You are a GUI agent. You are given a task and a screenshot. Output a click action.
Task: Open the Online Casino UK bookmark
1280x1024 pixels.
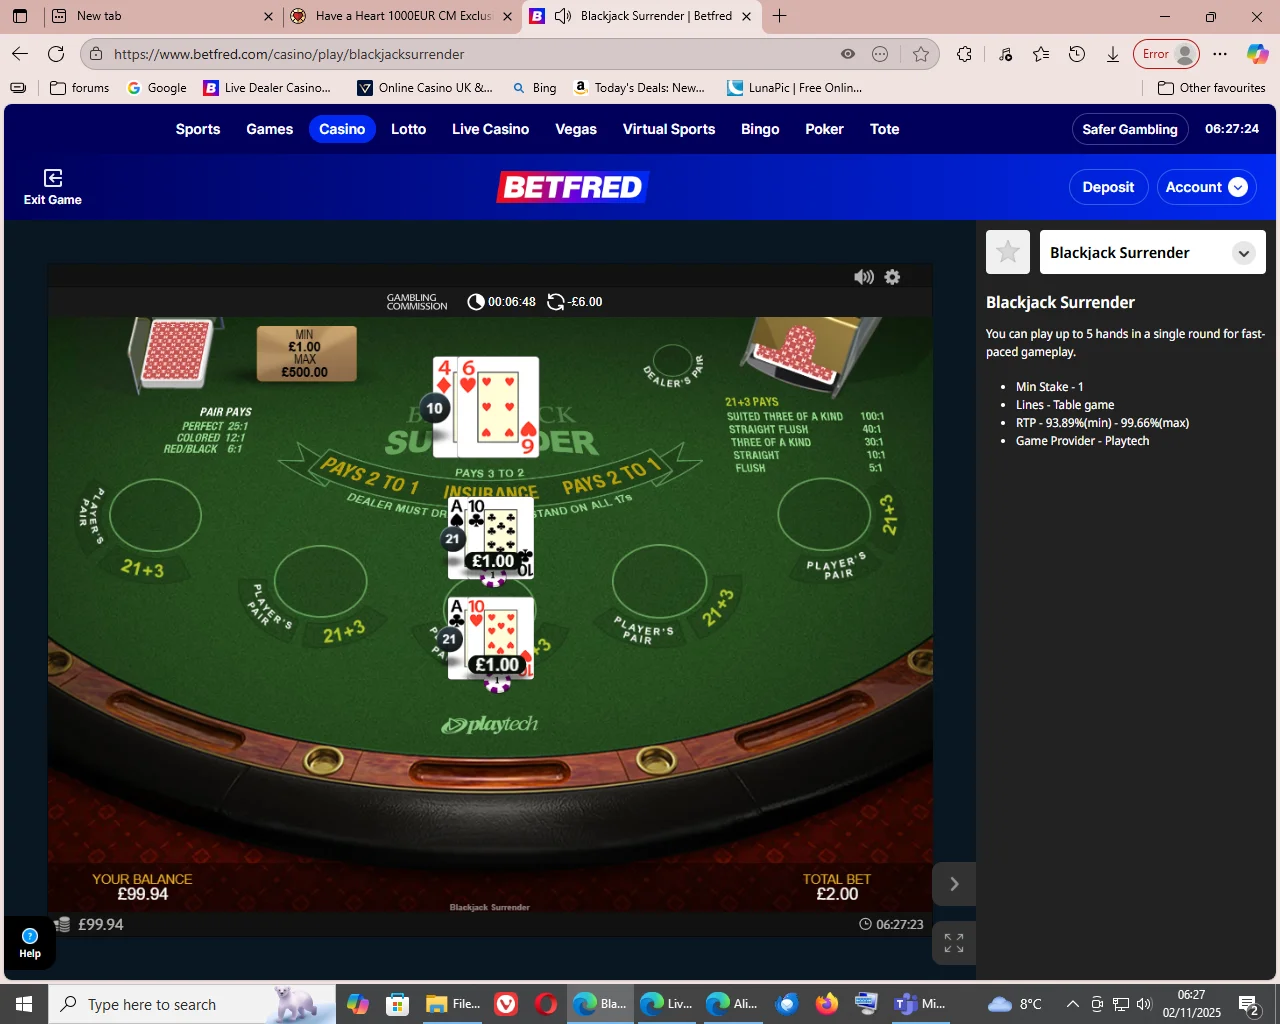[425, 88]
